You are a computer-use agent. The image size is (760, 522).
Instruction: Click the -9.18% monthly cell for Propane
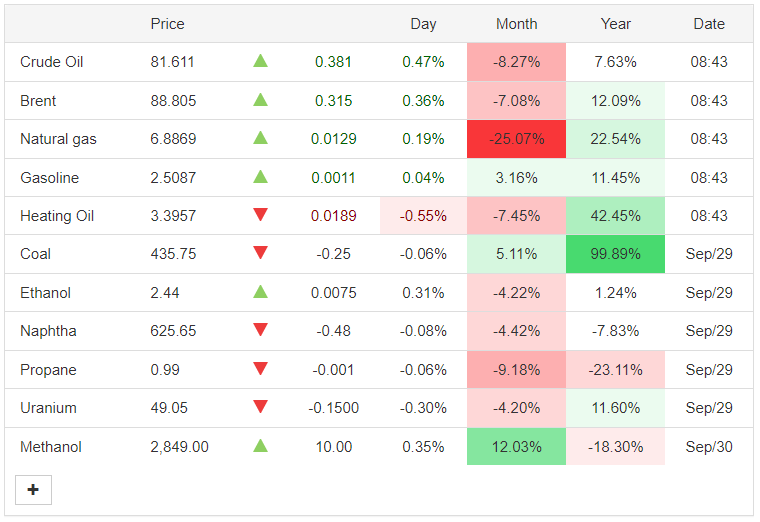click(517, 370)
